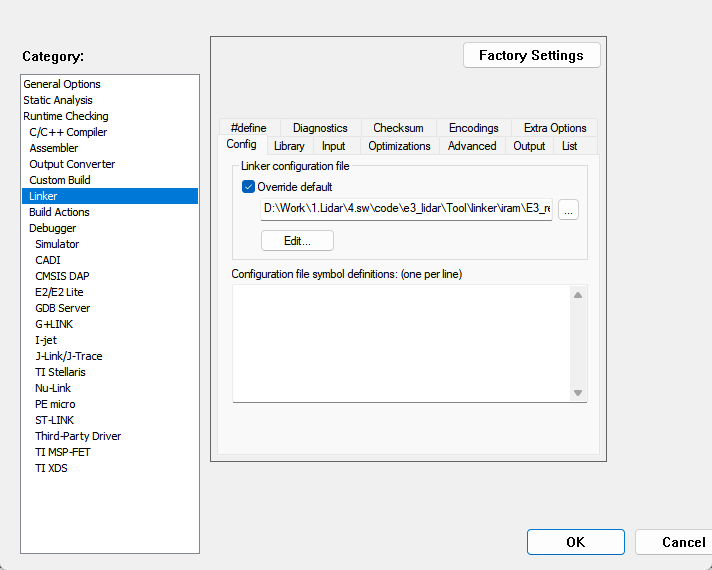Select C/C++ Compiler category
The height and width of the screenshot is (570, 712).
pyautogui.click(x=68, y=132)
